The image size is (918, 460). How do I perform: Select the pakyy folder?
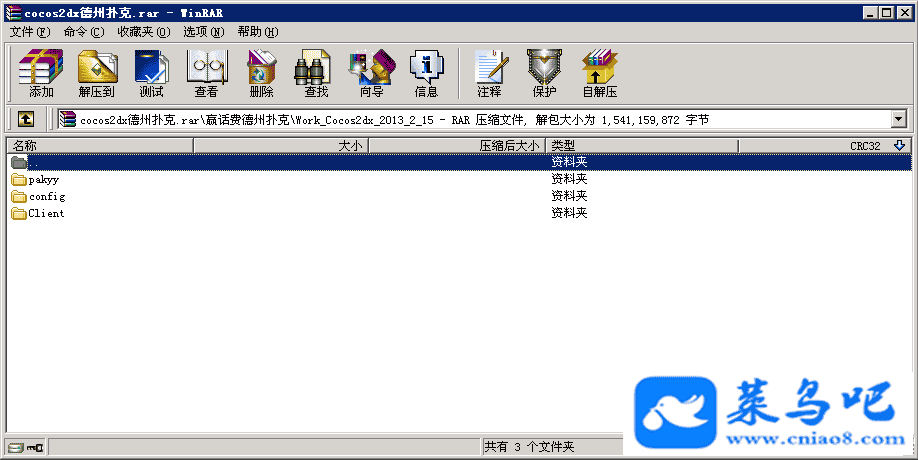[x=43, y=179]
